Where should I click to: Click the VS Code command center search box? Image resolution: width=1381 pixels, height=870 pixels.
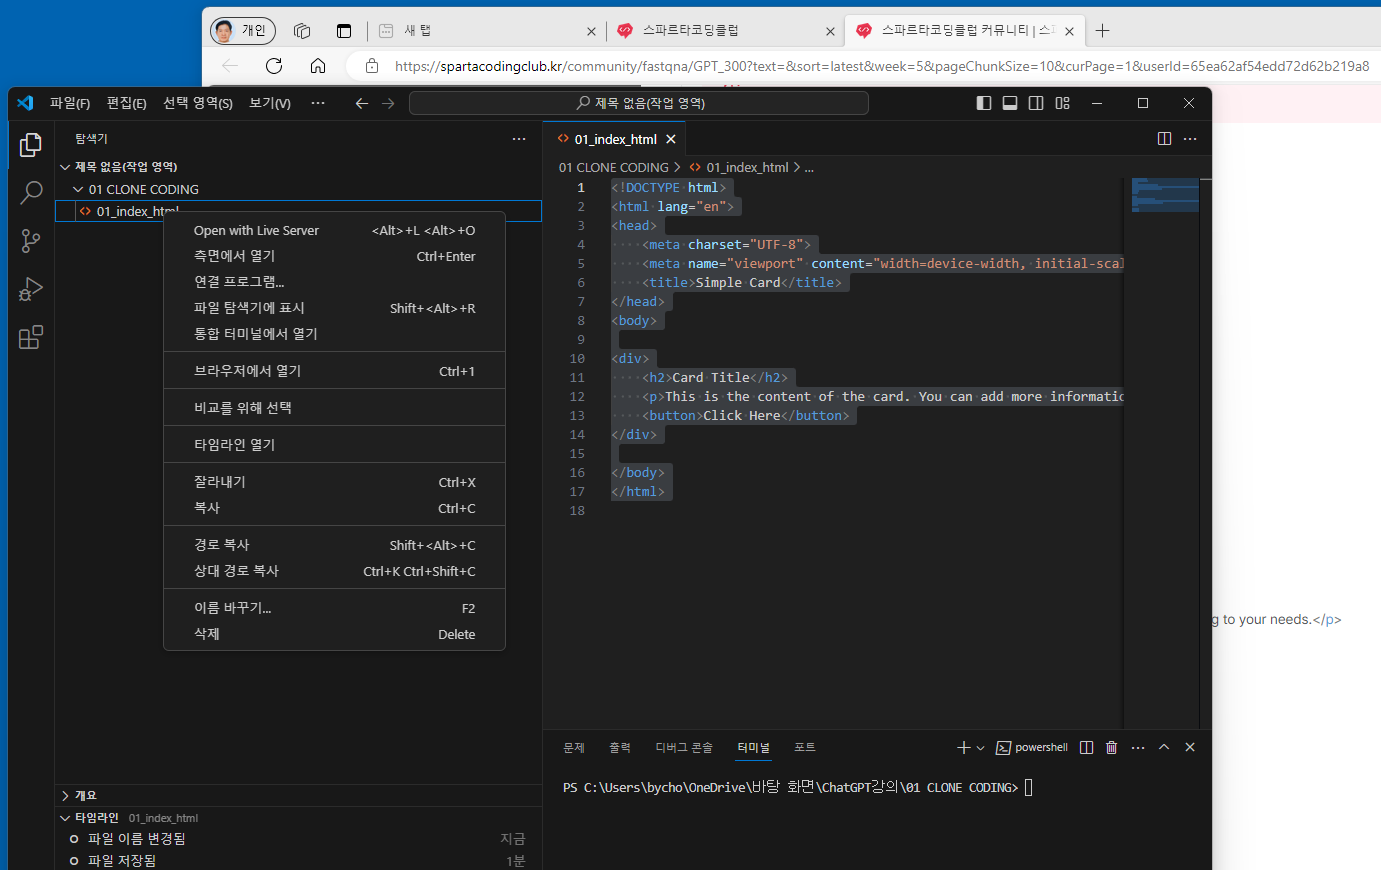[x=639, y=103]
